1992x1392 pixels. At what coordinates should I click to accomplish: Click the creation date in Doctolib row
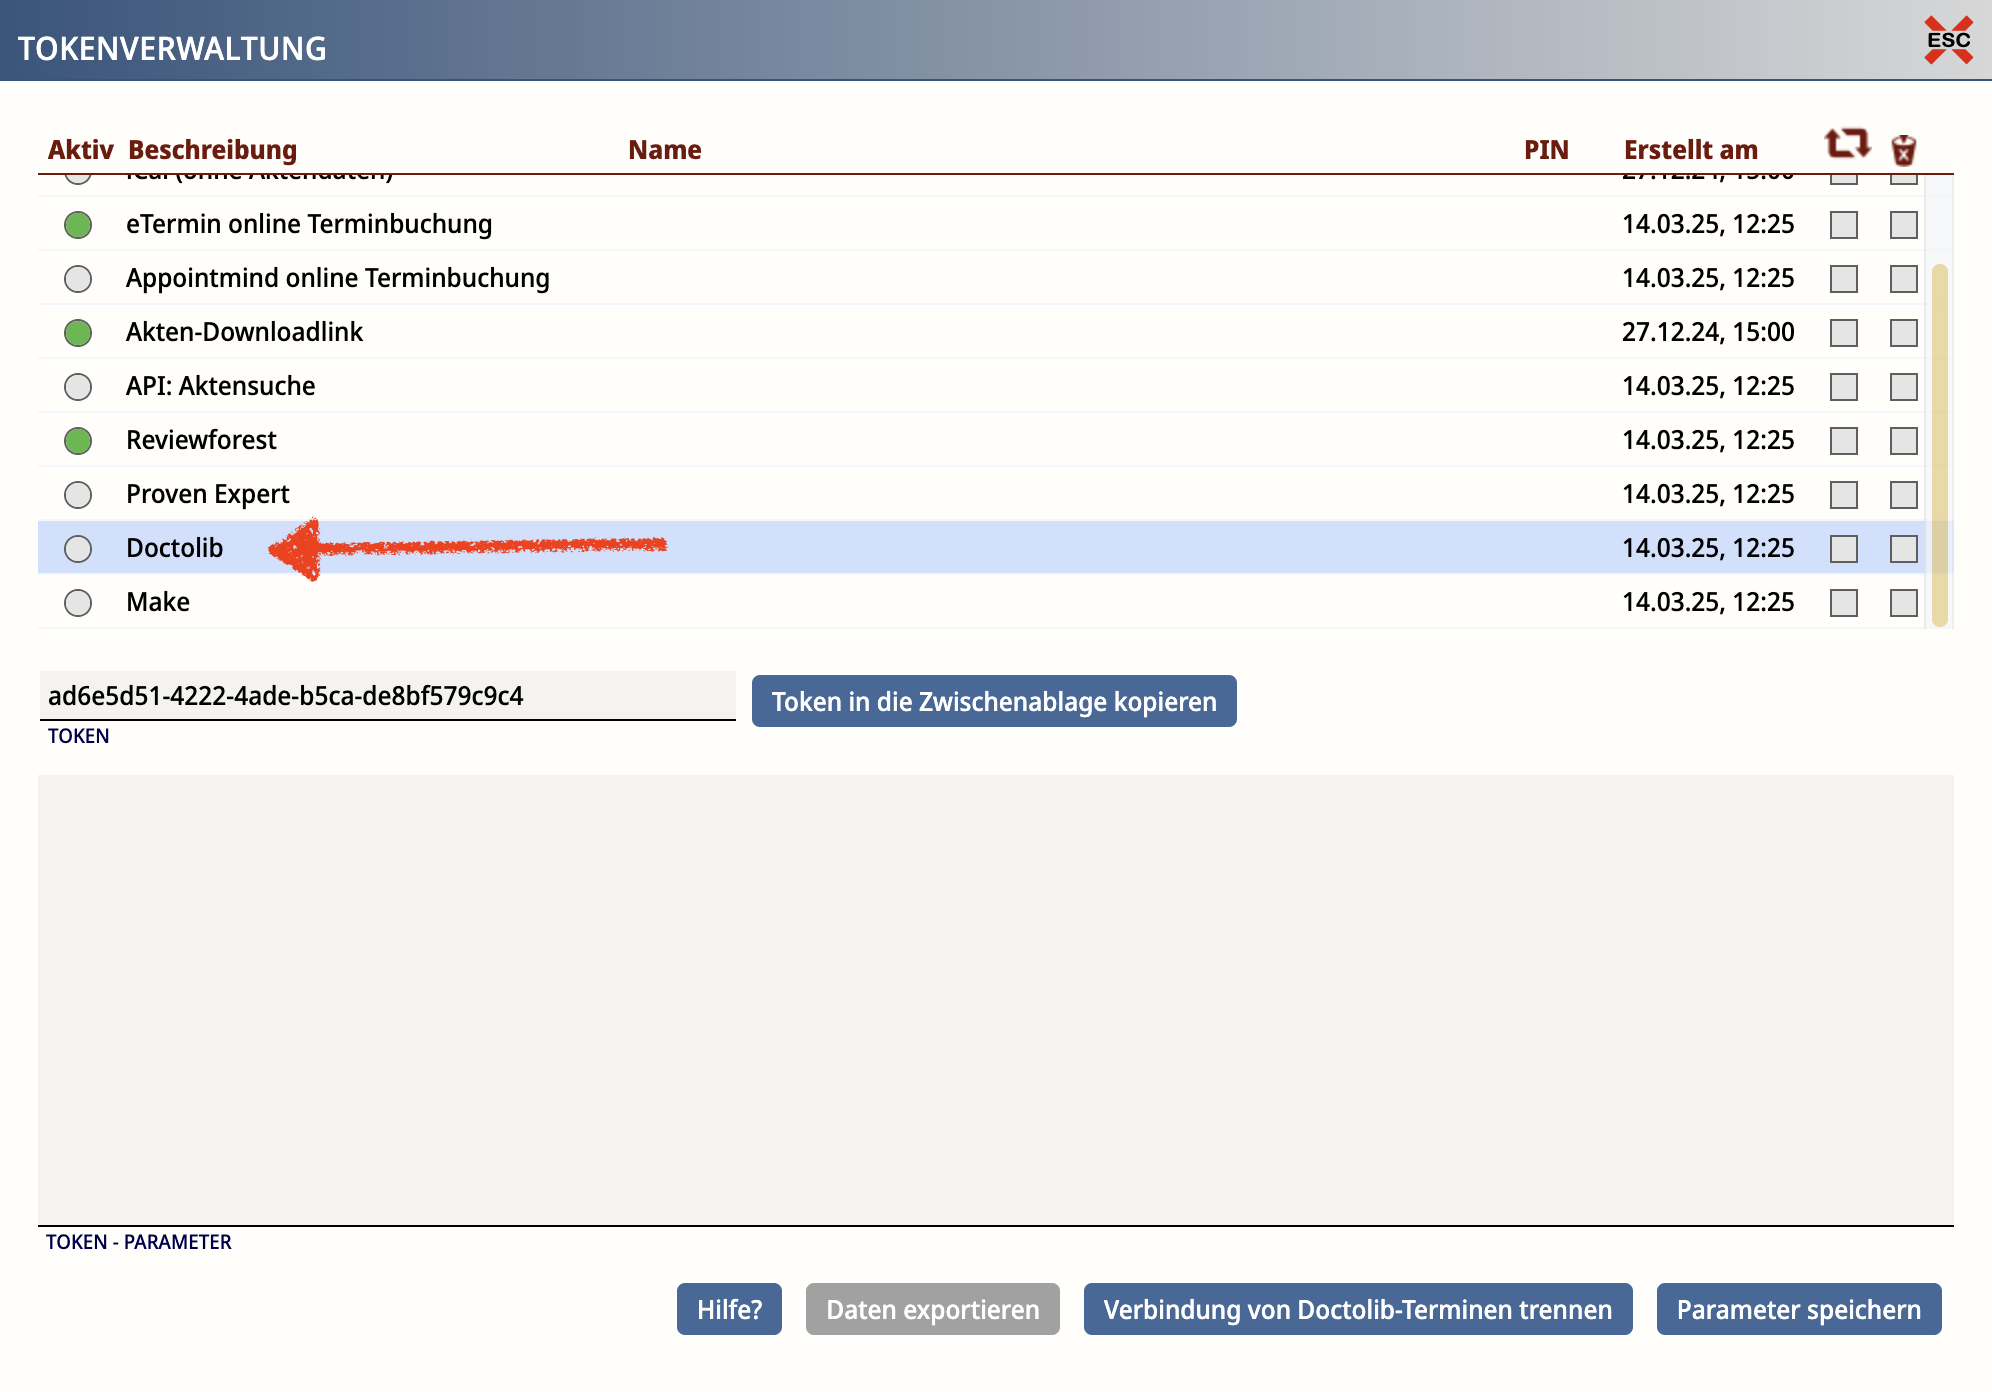coord(1708,548)
